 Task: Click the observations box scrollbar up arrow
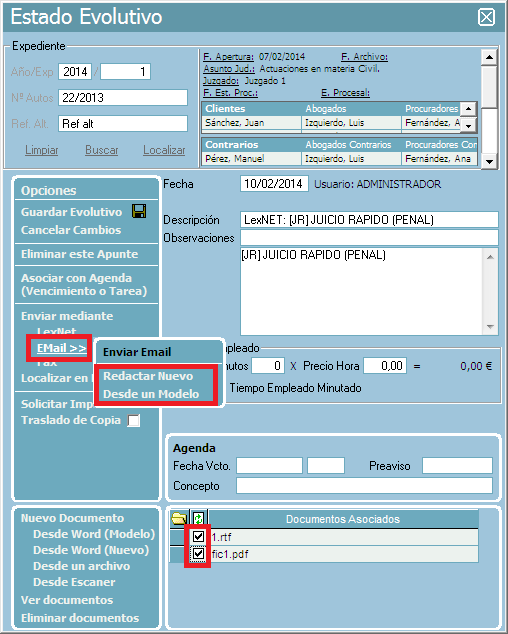[x=490, y=257]
